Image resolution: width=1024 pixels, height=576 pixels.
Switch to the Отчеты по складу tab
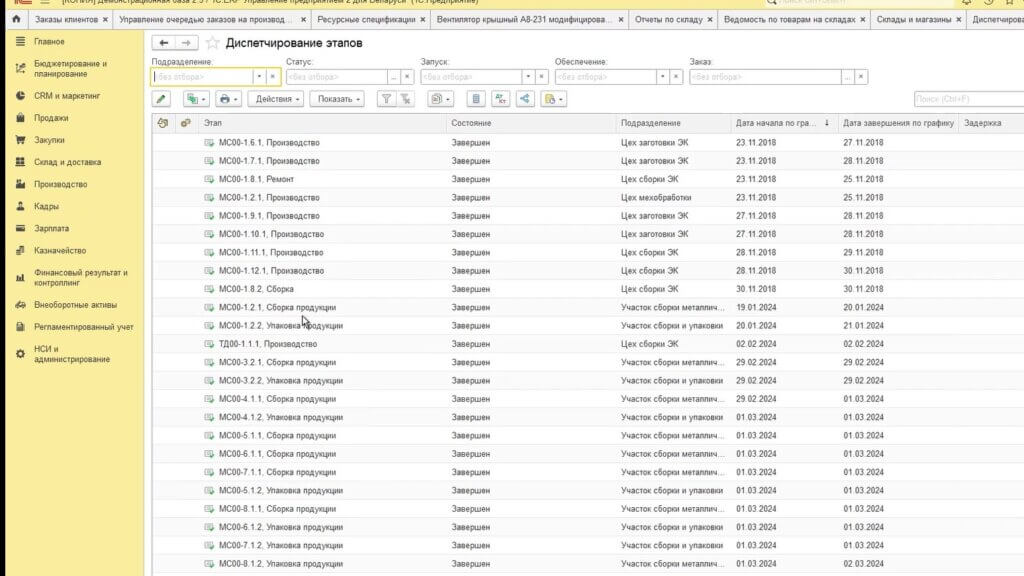670,19
